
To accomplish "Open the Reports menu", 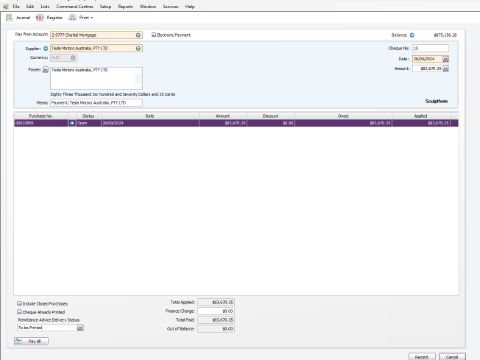I will [x=125, y=6].
